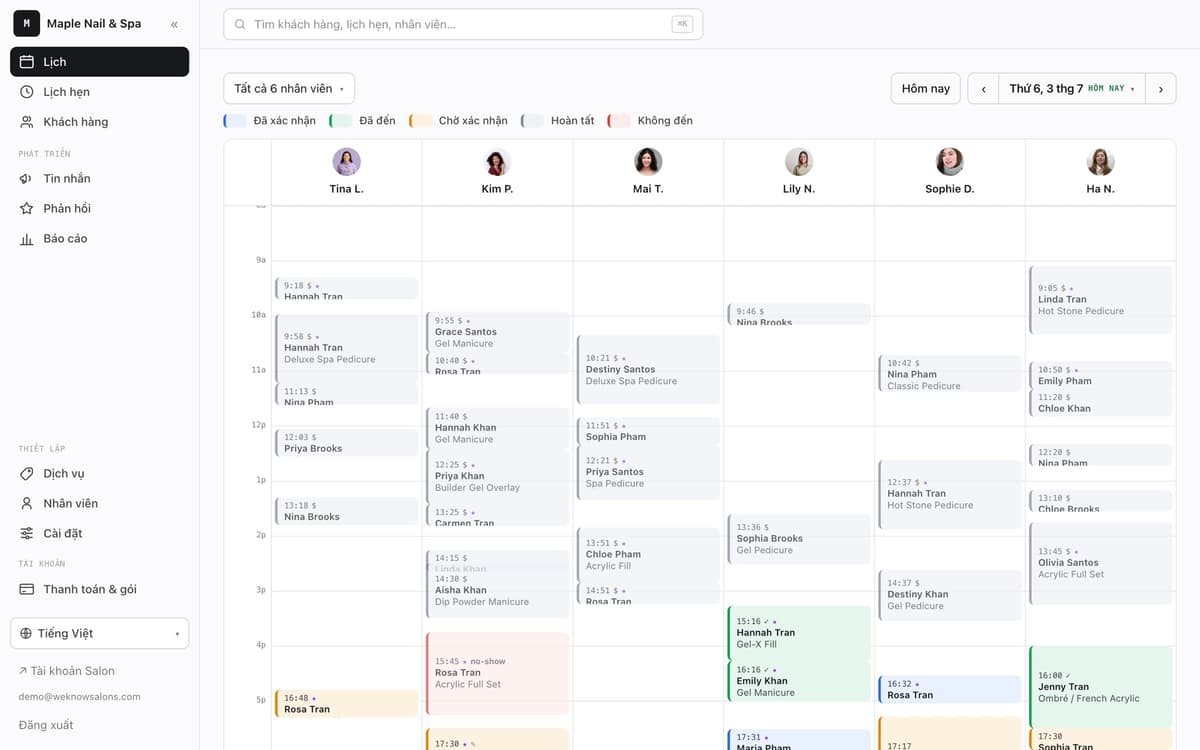Click the Lịch hẹn clock icon

coord(27,92)
